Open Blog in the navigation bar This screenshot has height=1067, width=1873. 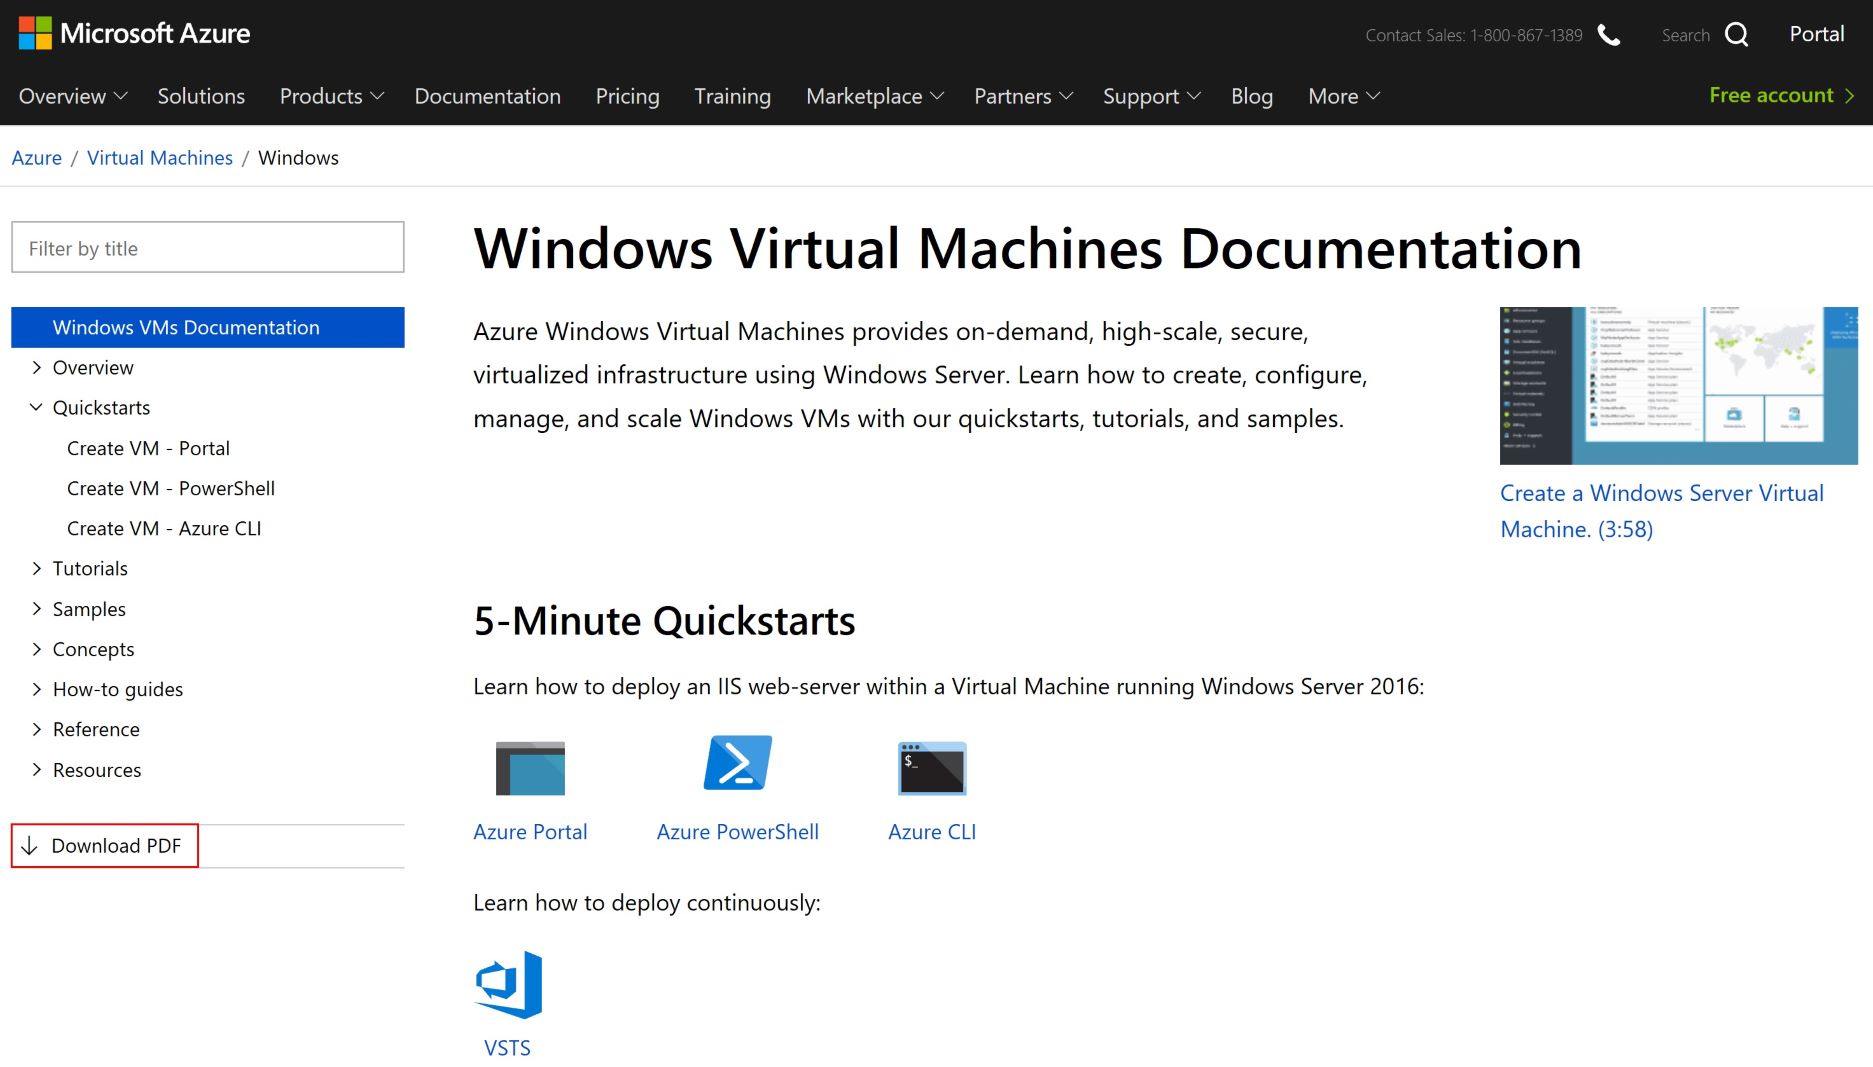click(x=1252, y=96)
